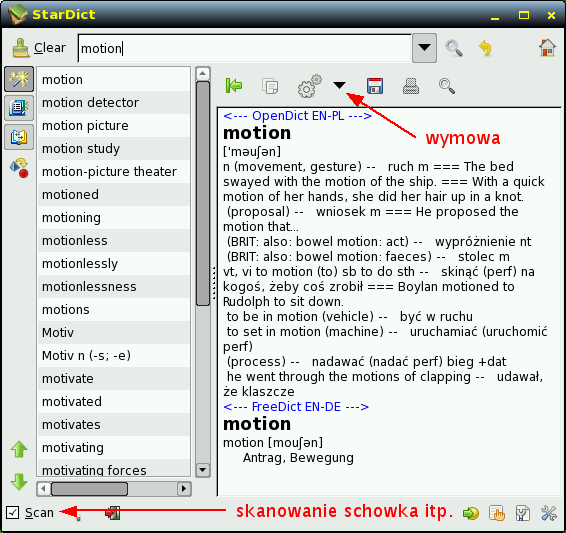Select 'motion study' in the word list

[x=114, y=148]
